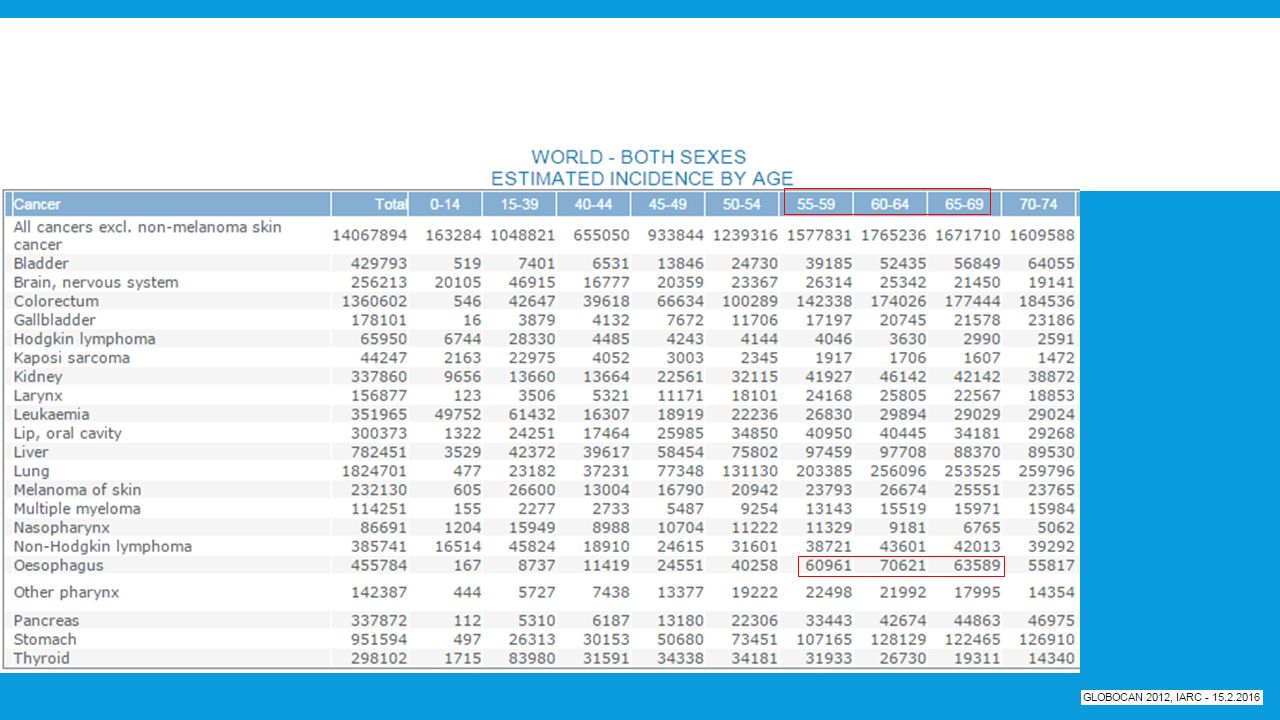Select the 70-74 age column header

tap(1038, 204)
